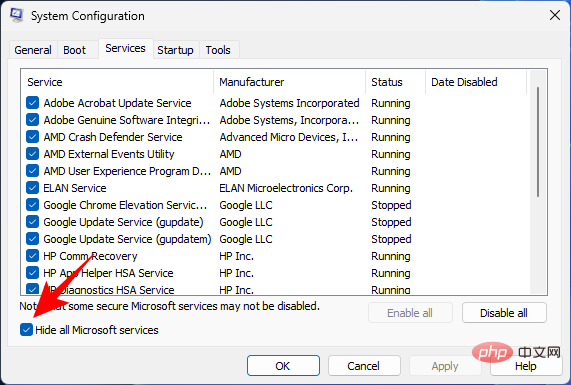The image size is (571, 385).
Task: Open Help via the Help button
Action: tap(526, 366)
